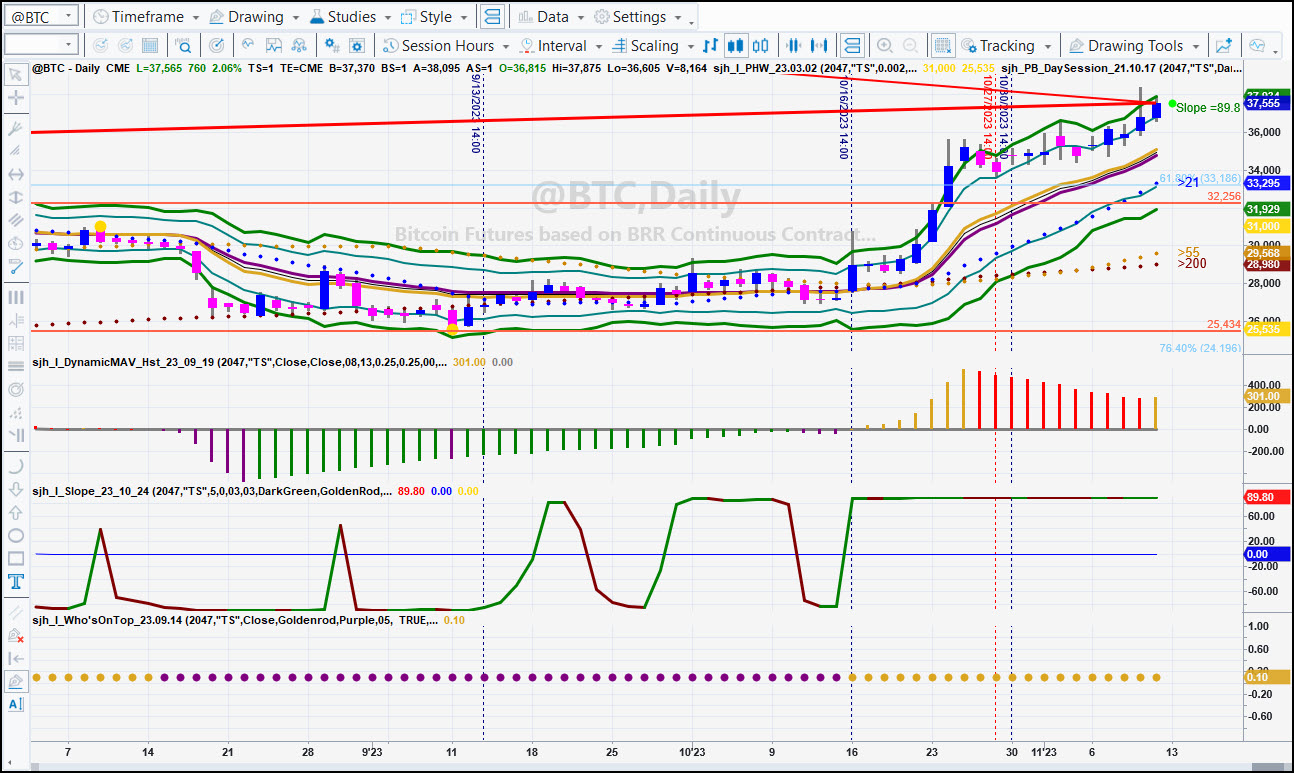The height and width of the screenshot is (773, 1294).
Task: Open the Studies dropdown menu
Action: click(350, 17)
